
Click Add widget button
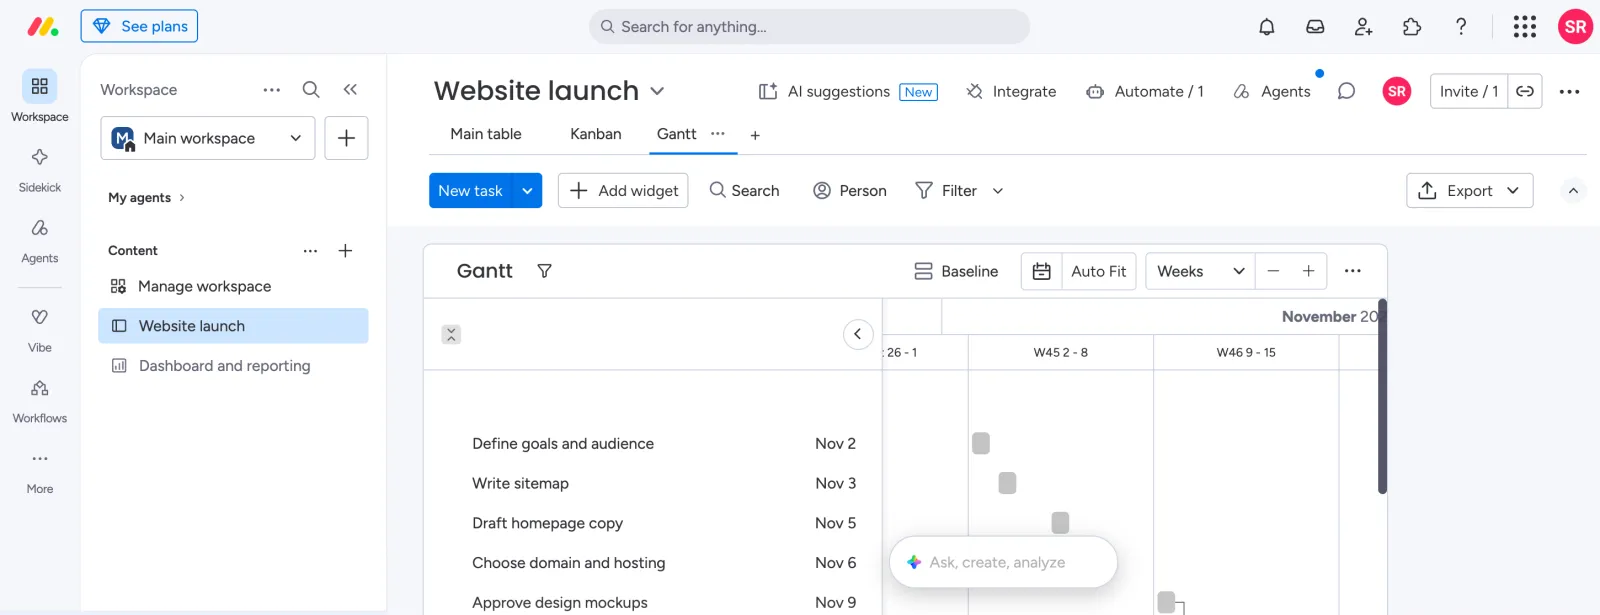(x=623, y=191)
